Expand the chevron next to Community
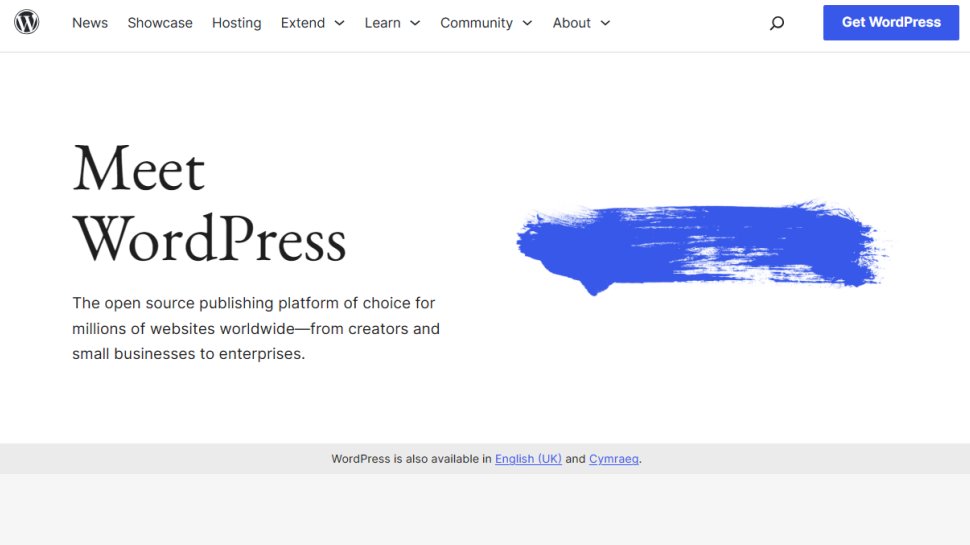Screen dimensions: 970x545 coord(527,23)
